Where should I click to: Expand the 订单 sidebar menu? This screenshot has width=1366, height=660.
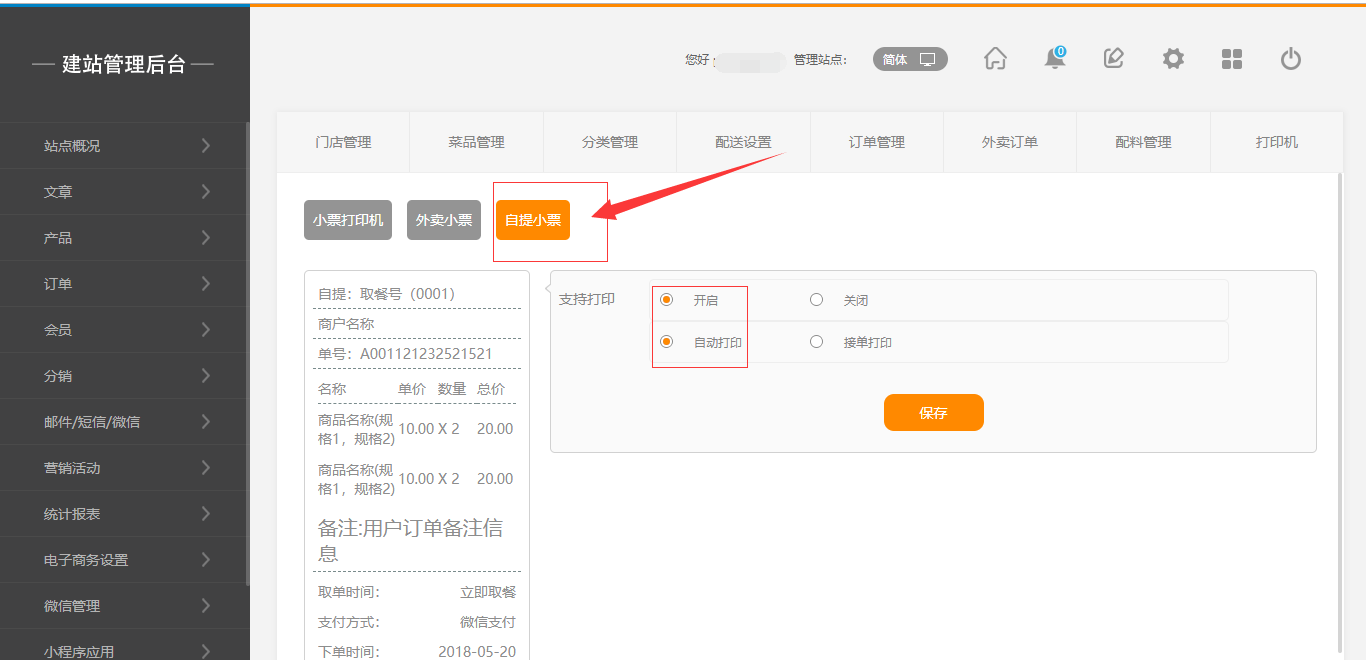click(x=124, y=284)
